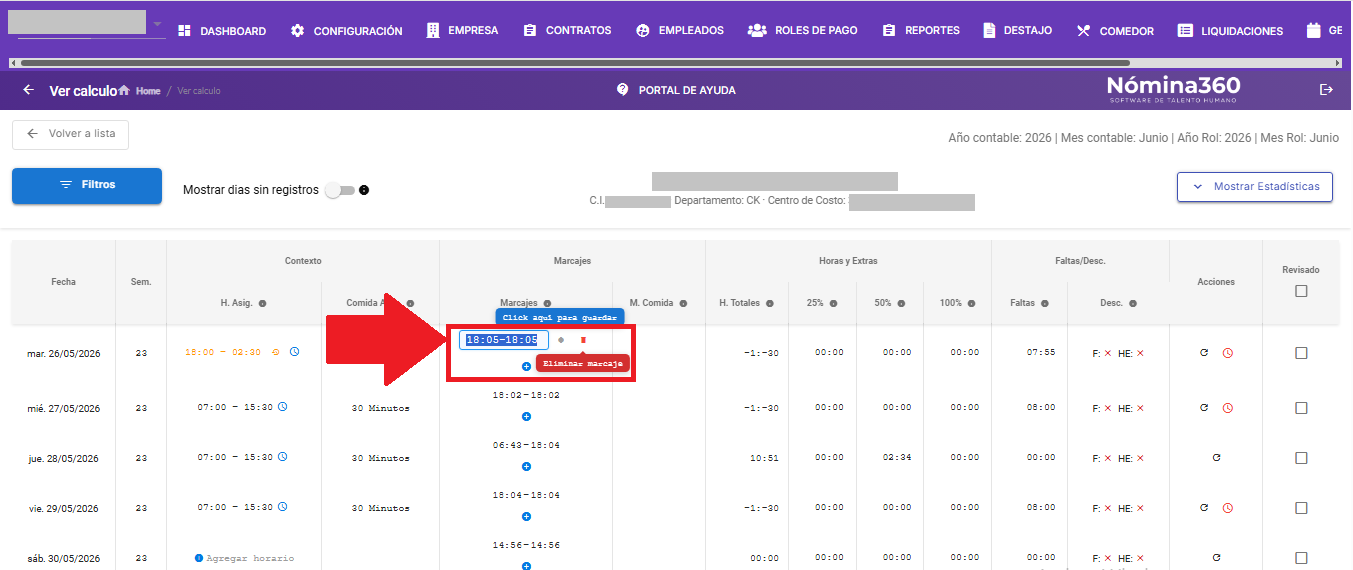
Task: Open the company selector dropdown arrow
Action: (x=157, y=23)
